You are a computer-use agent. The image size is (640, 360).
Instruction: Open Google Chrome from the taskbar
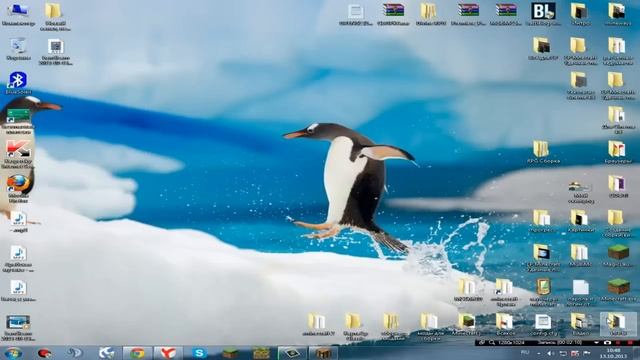(137, 353)
